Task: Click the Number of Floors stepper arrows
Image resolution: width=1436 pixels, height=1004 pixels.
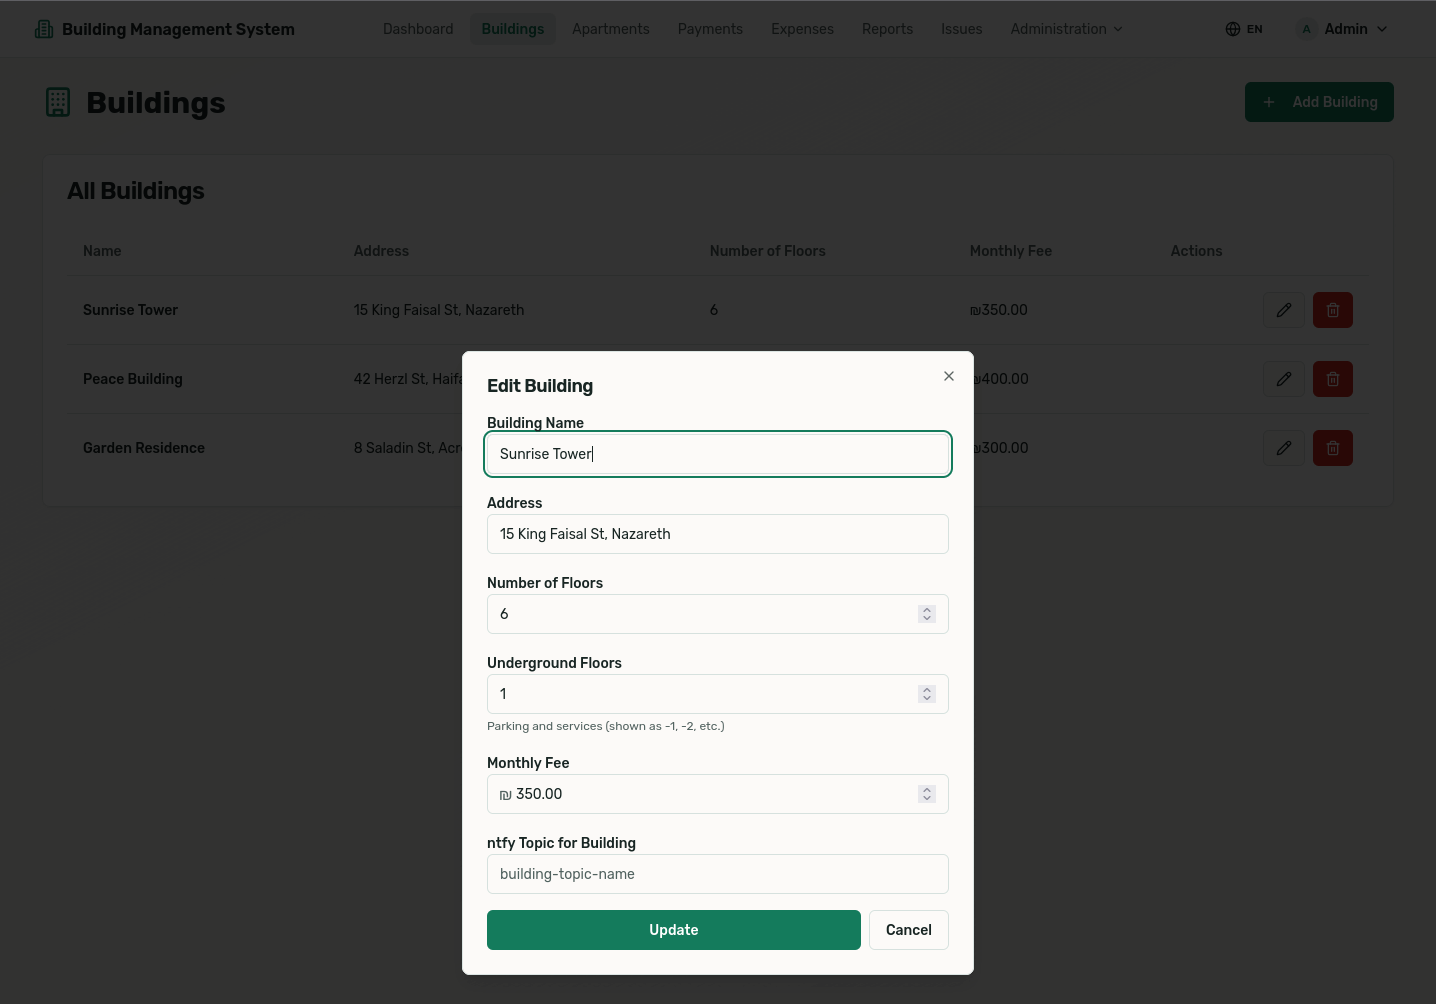Action: coord(927,614)
